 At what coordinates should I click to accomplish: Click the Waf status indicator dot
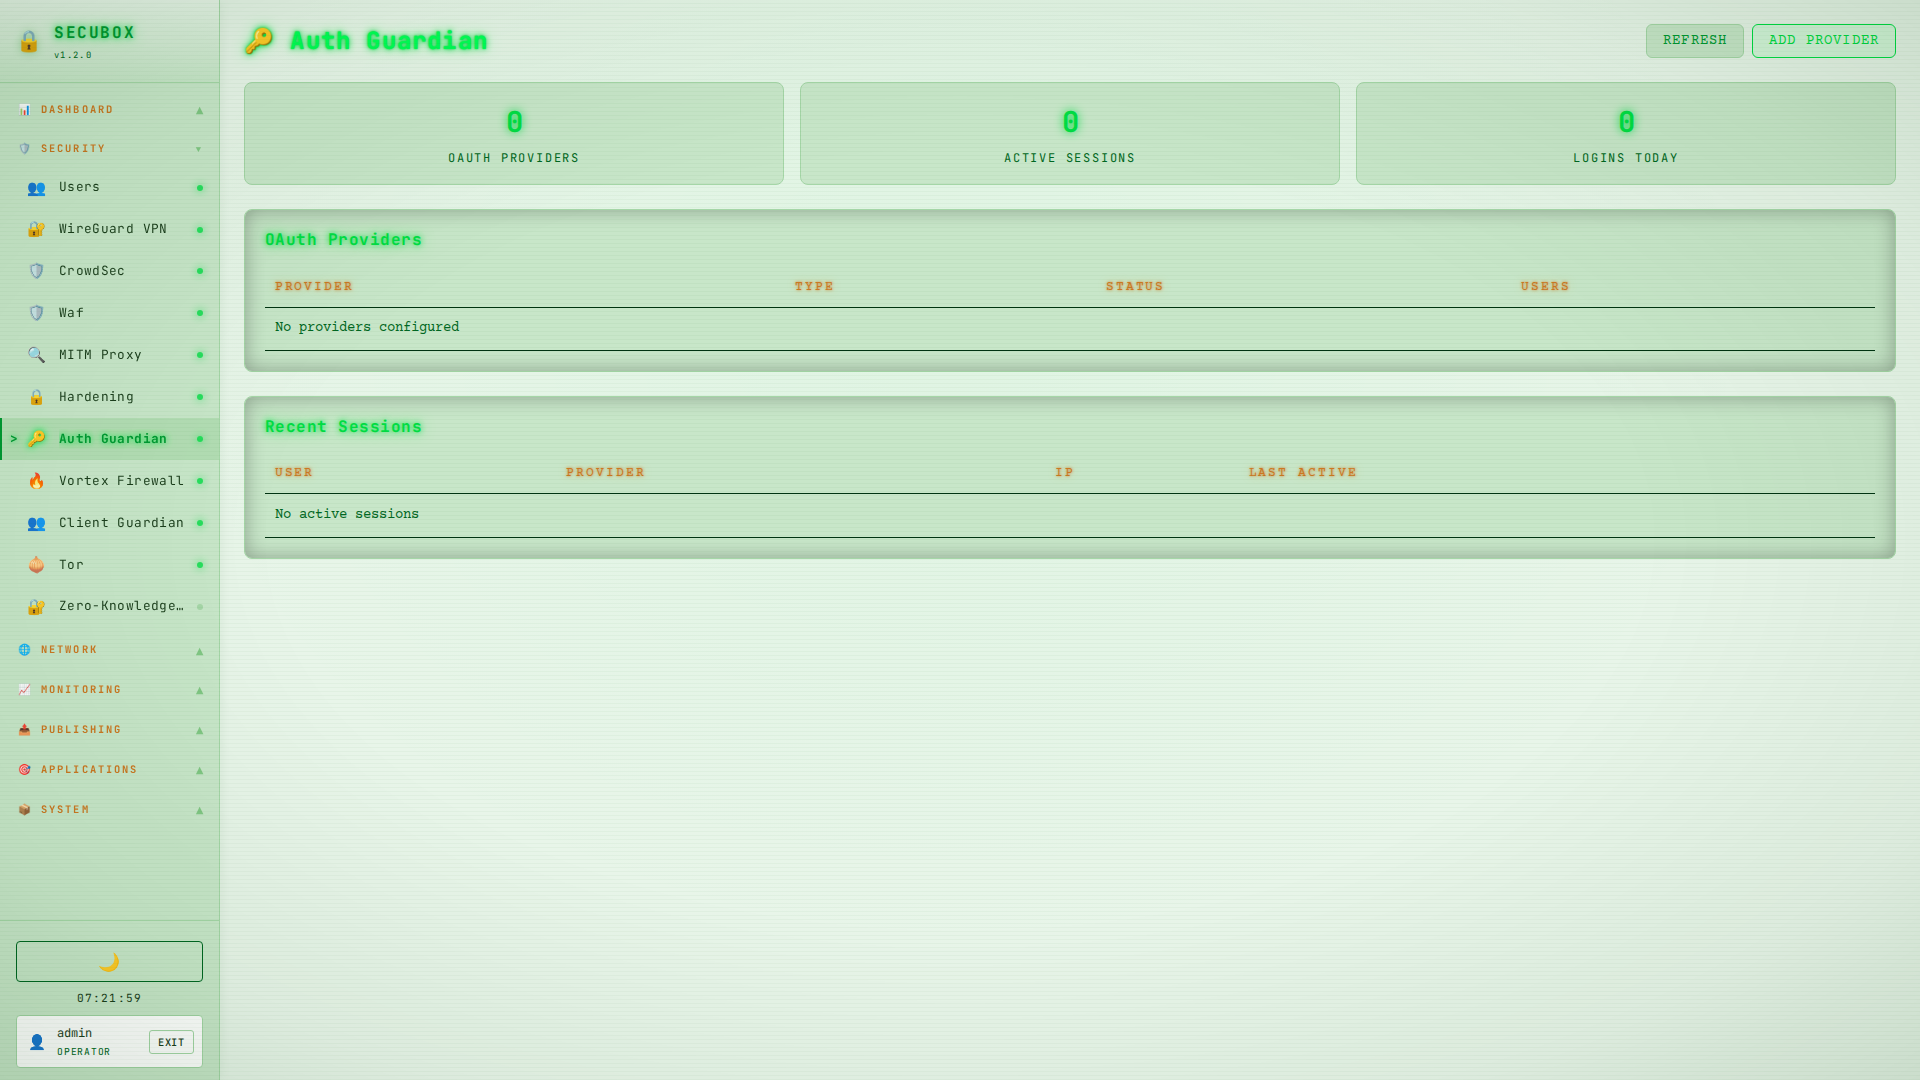pyautogui.click(x=200, y=313)
